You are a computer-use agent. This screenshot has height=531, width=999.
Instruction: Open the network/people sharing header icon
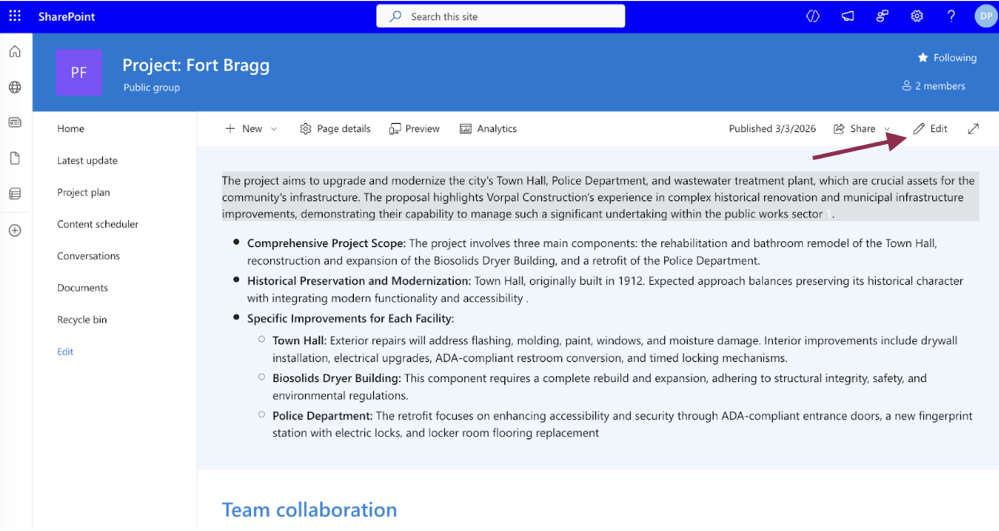point(882,17)
